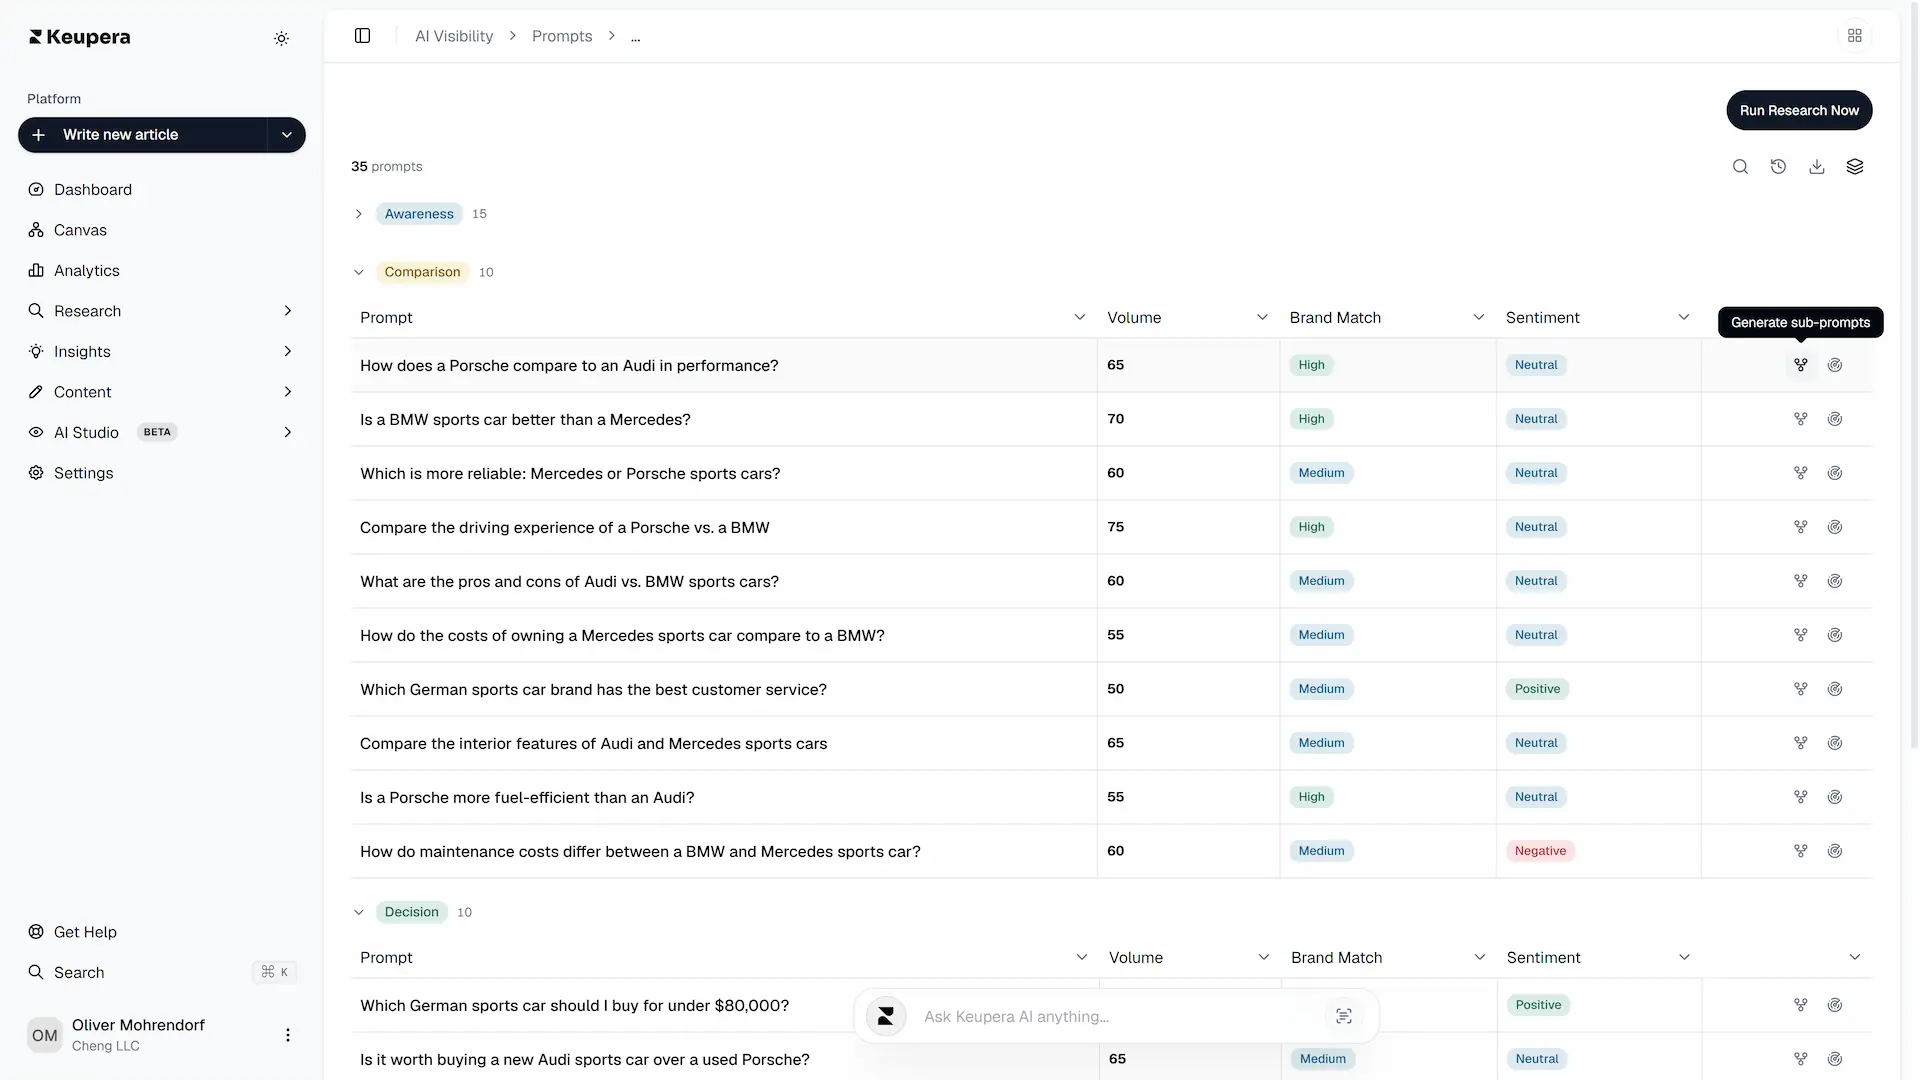1920x1080 pixels.
Task: Open the grid apps icon in top bar
Action: click(x=1855, y=36)
